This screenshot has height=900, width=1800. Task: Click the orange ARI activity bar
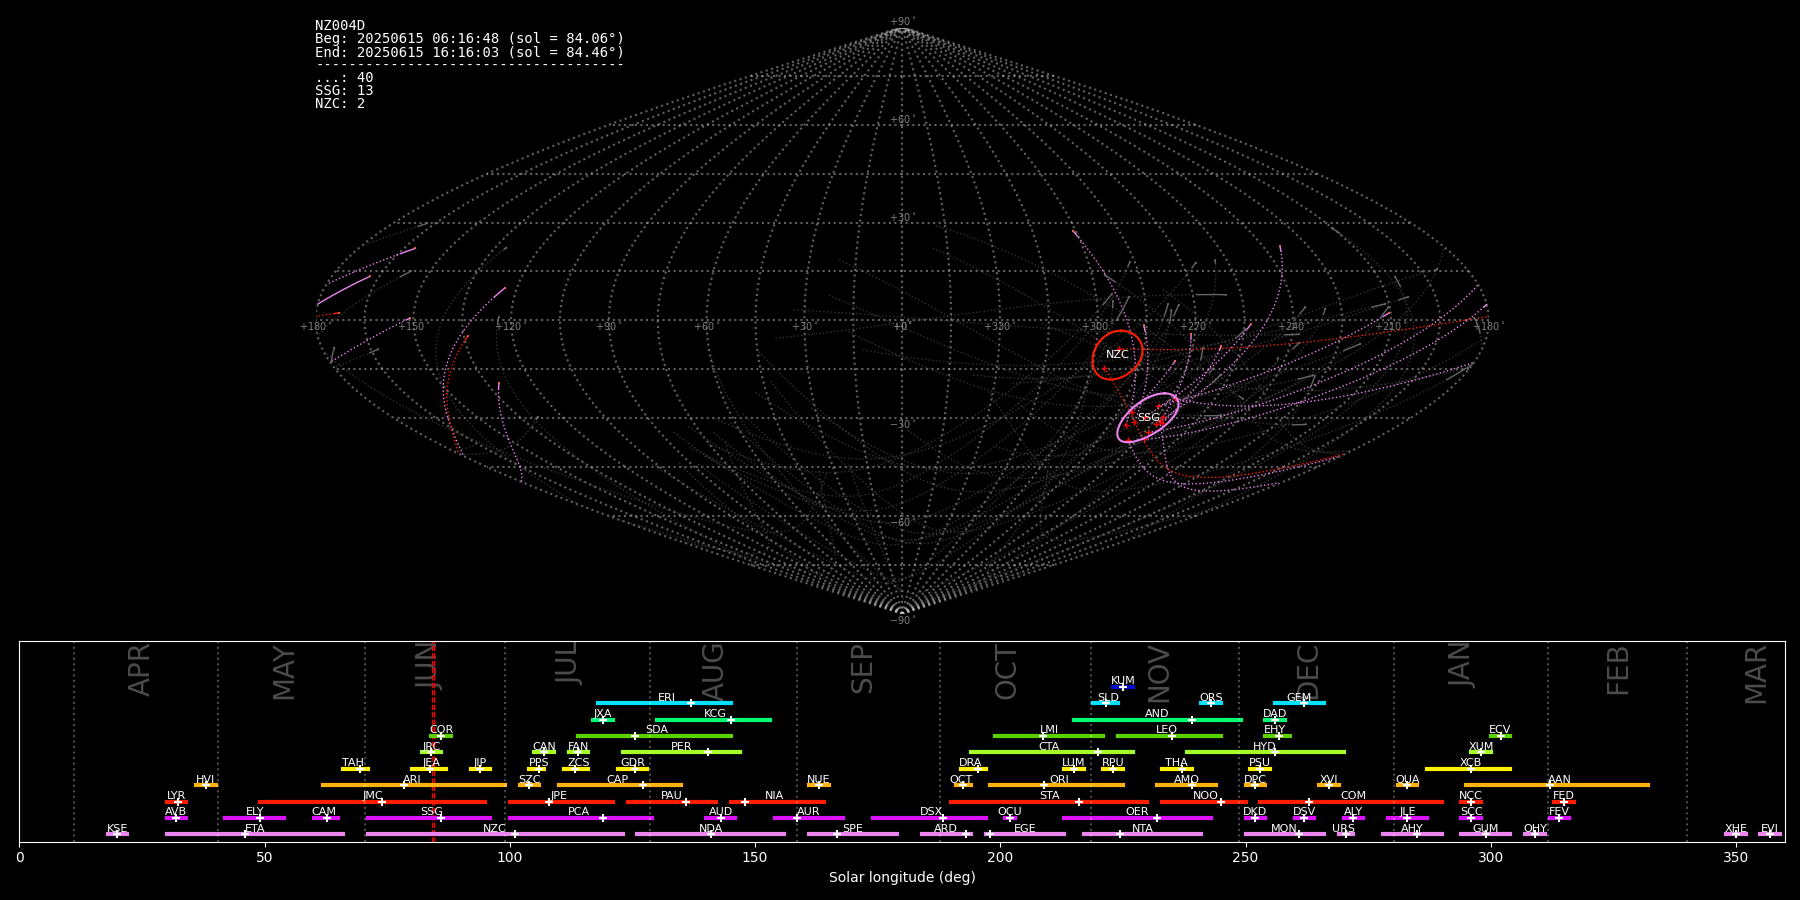pyautogui.click(x=414, y=785)
